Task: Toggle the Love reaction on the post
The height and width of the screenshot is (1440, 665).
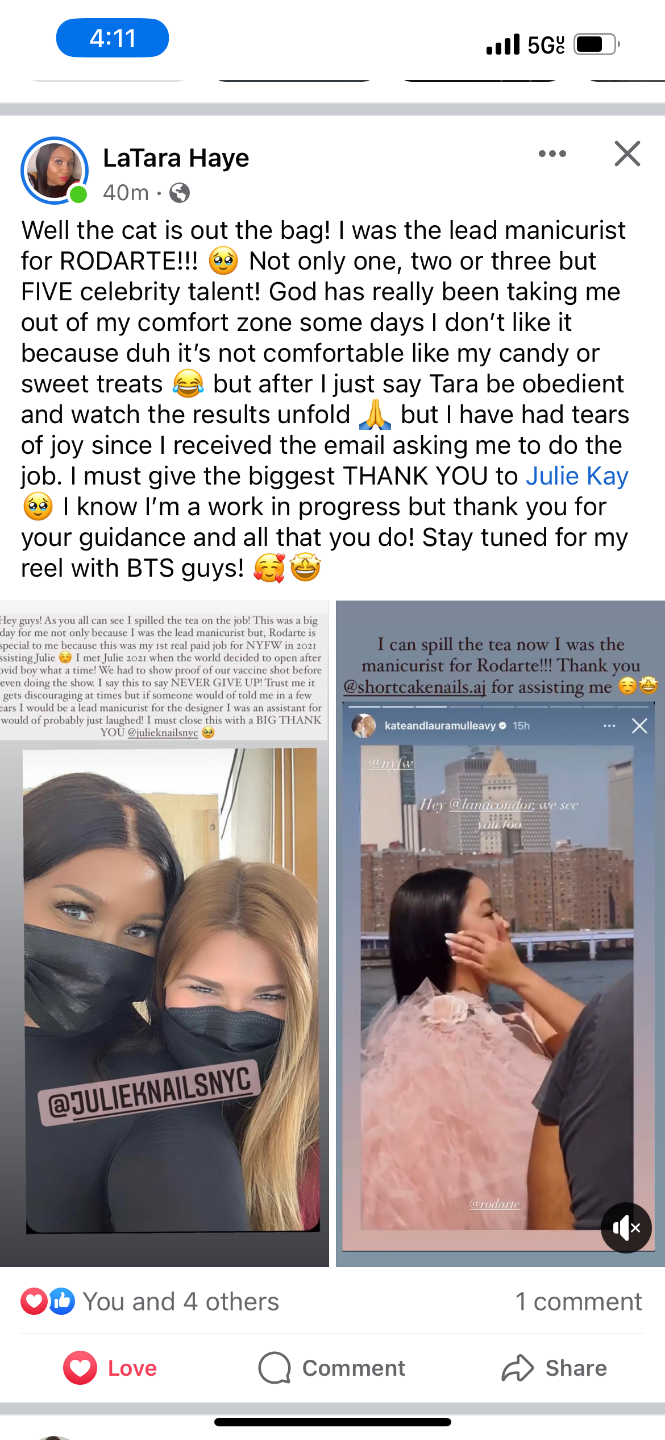Action: point(110,1368)
